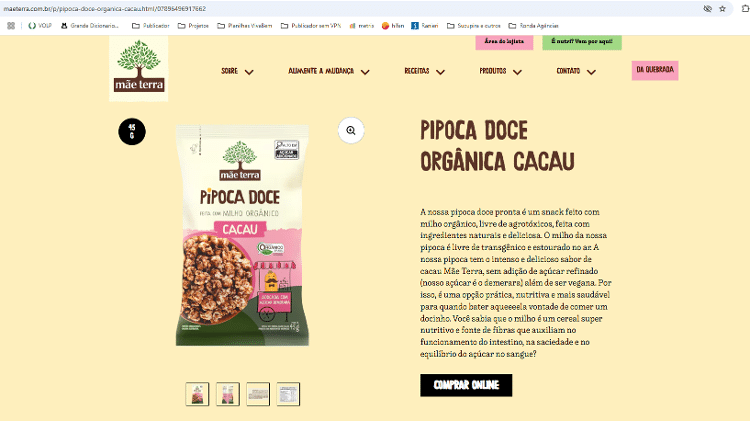Open the Receitas menu item
Image resolution: width=750 pixels, height=421 pixels.
pos(417,71)
